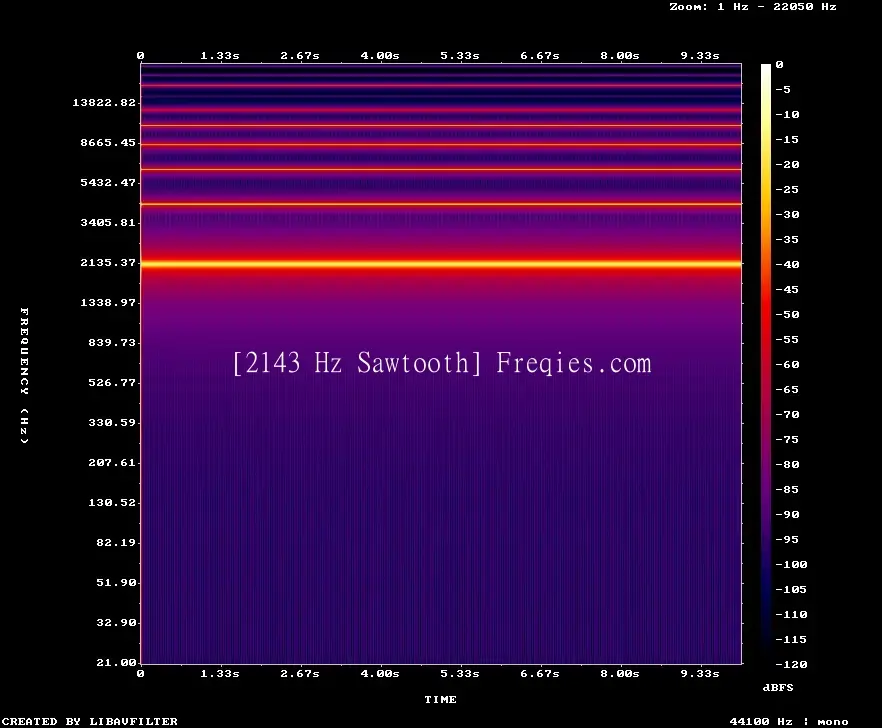Select the 8665.45 frequency axis label
This screenshot has height=728, width=882.
(x=108, y=142)
